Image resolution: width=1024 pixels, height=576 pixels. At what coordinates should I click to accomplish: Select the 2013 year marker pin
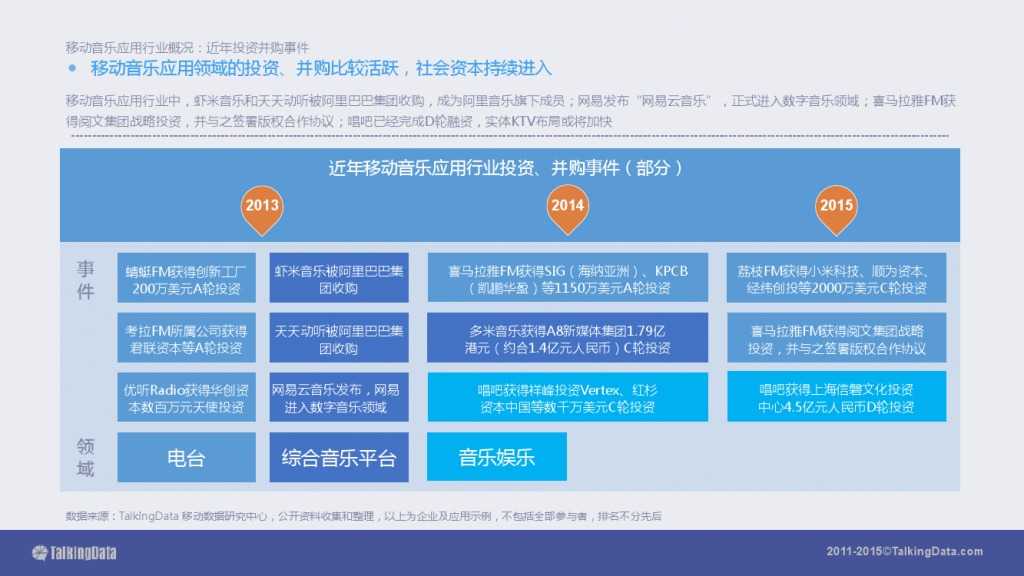[262, 208]
